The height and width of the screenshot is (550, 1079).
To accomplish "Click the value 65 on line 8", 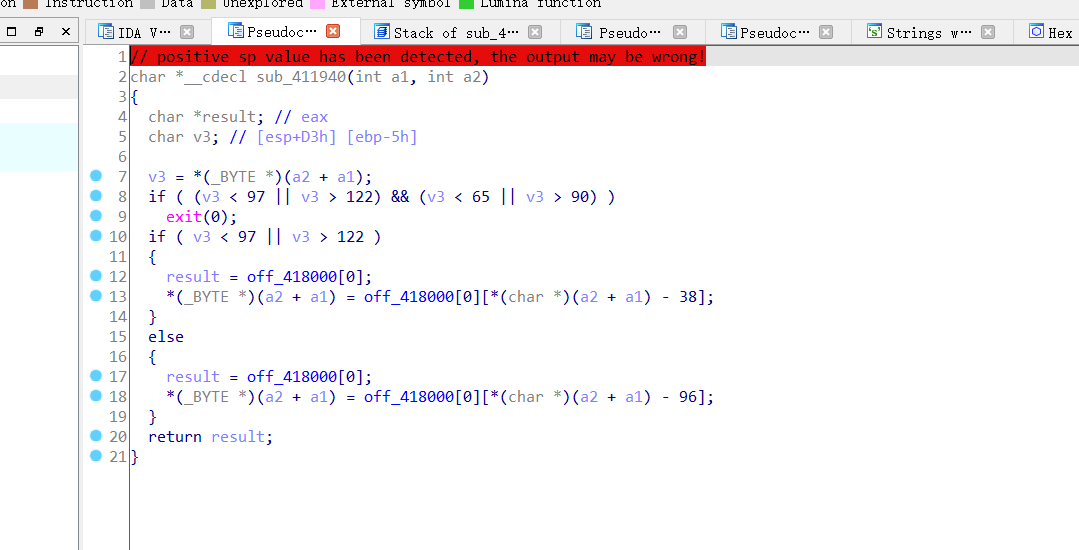I will coord(481,196).
